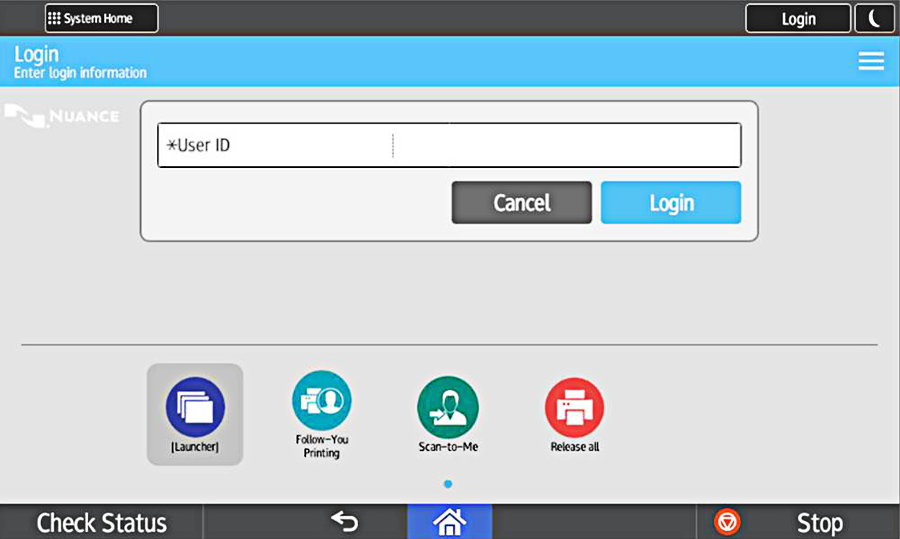Submit with the blue Login button
This screenshot has width=900, height=539.
pos(670,202)
